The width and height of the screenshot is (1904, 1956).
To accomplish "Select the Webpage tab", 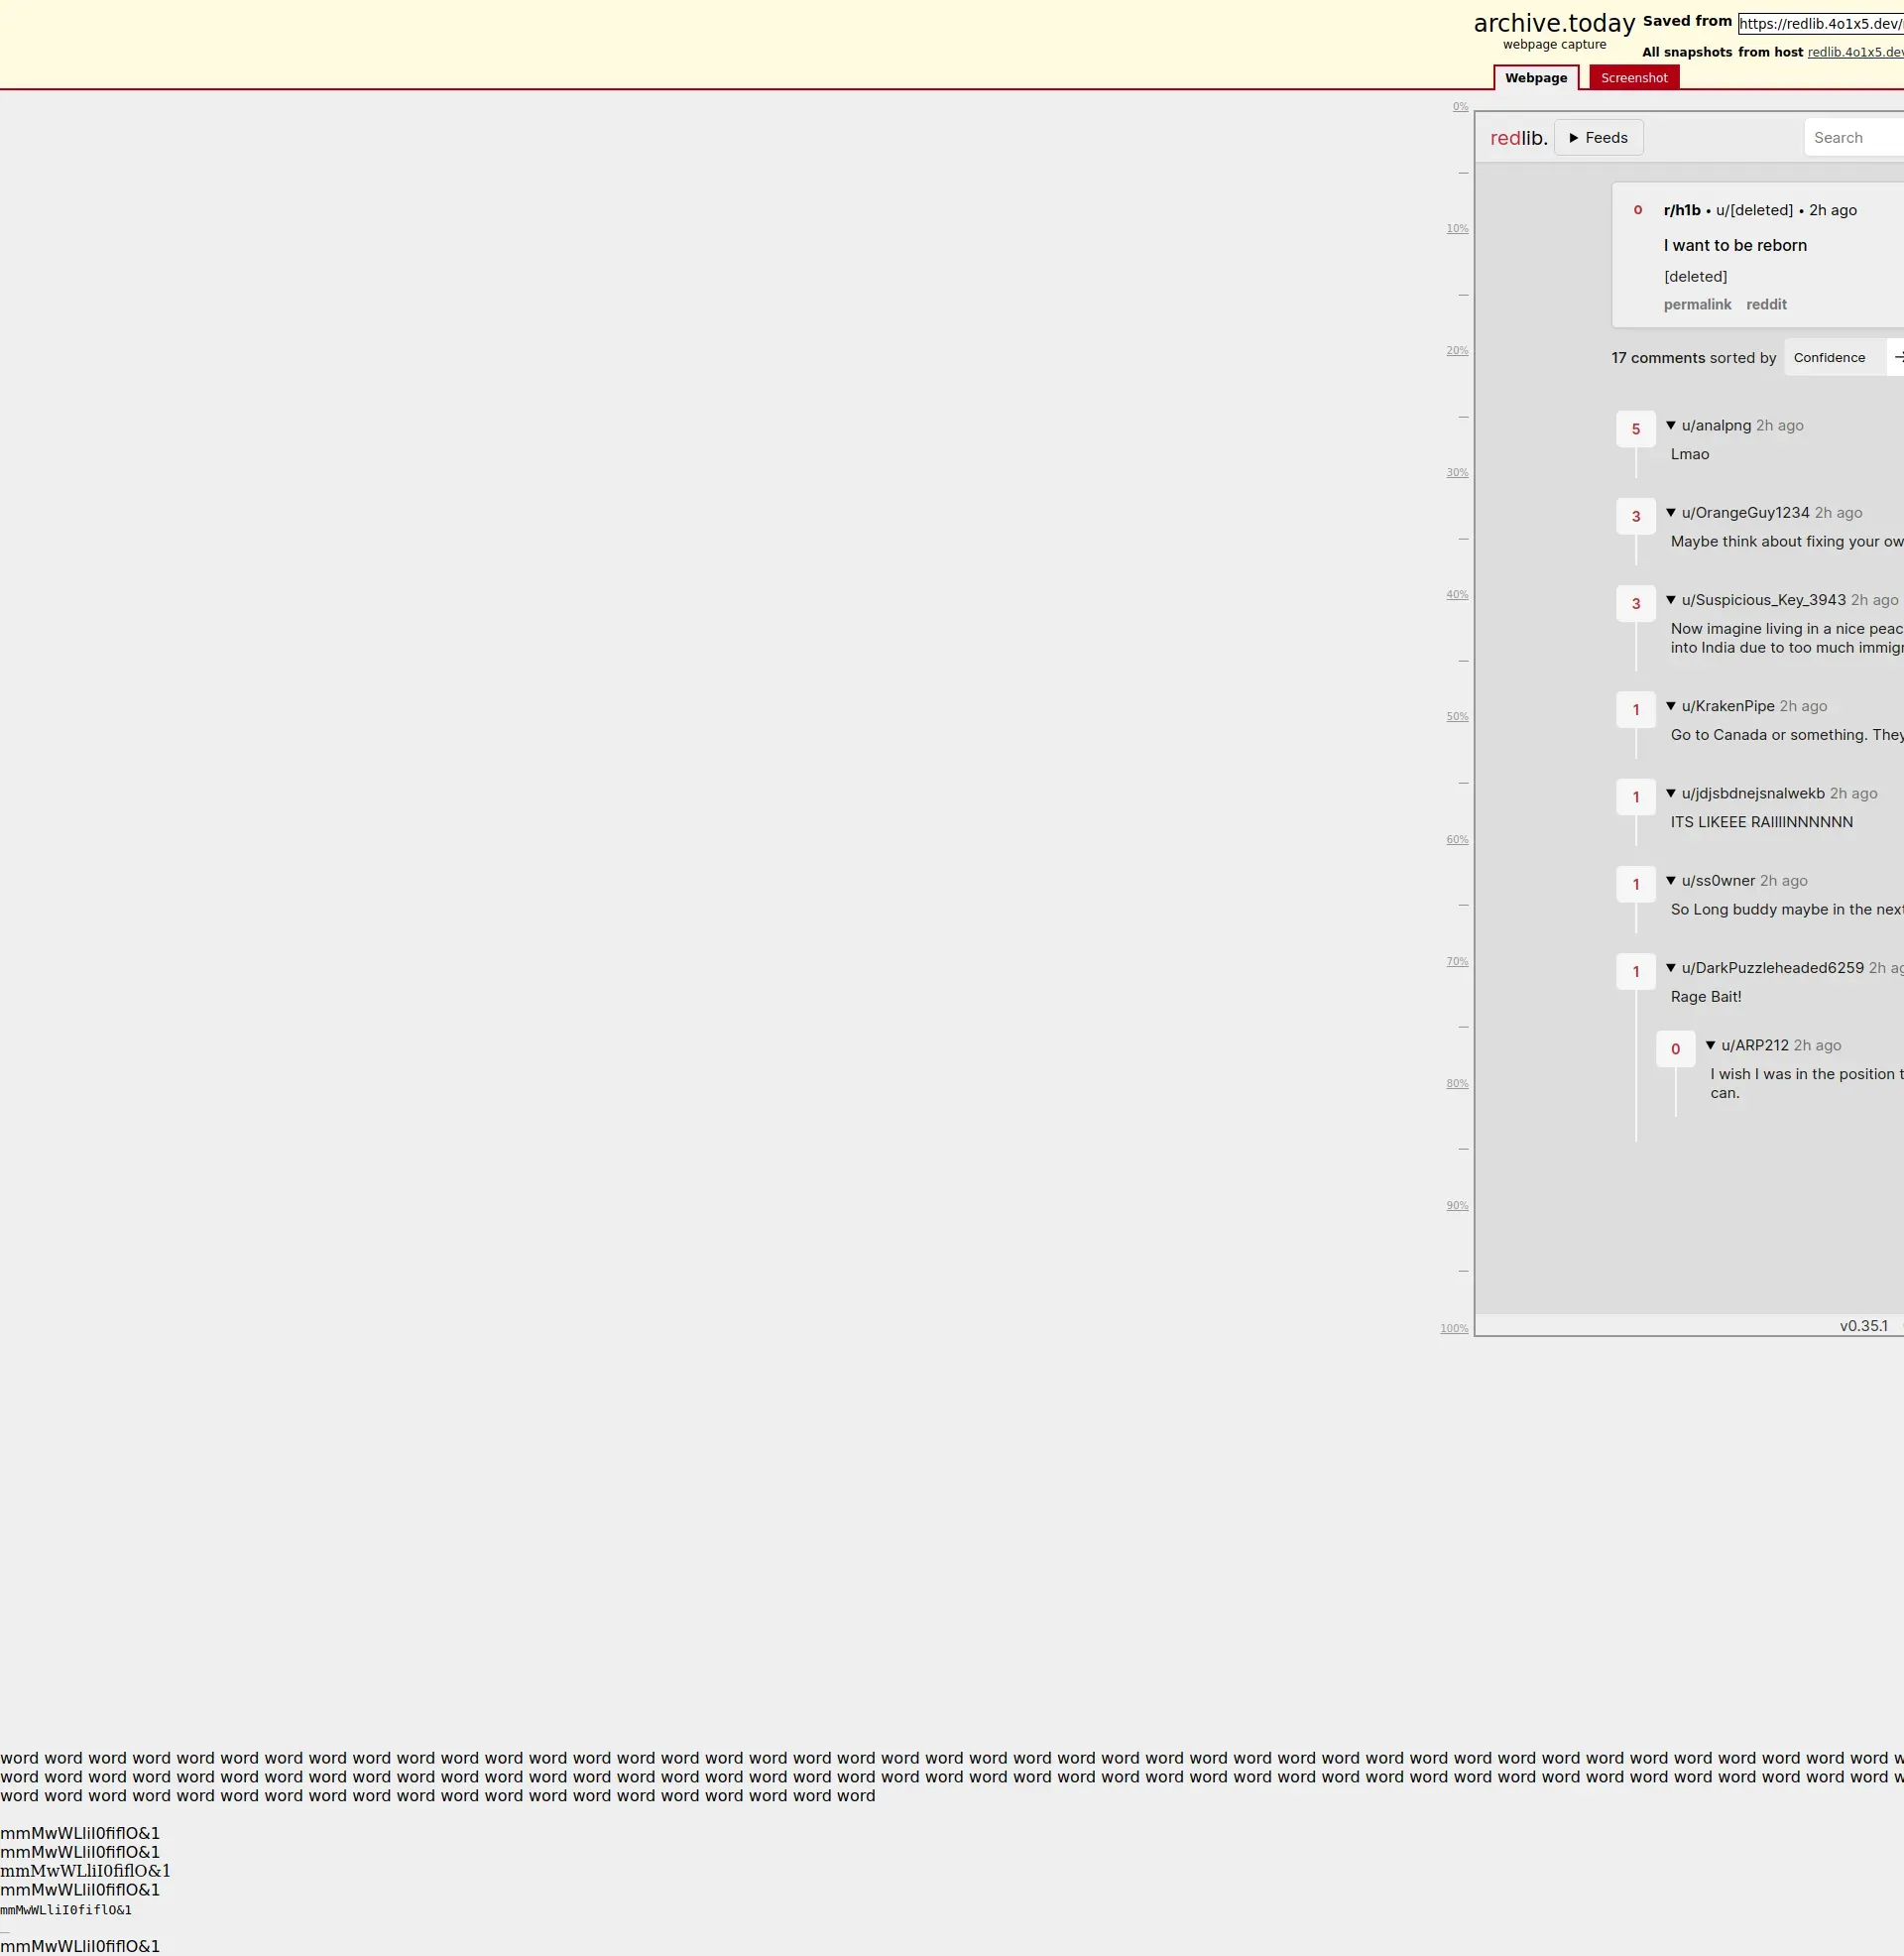I will [x=1535, y=78].
